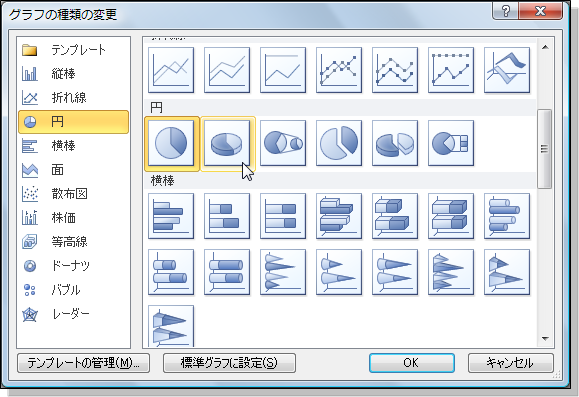Select the 3-D pie chart thumbnail

point(227,143)
